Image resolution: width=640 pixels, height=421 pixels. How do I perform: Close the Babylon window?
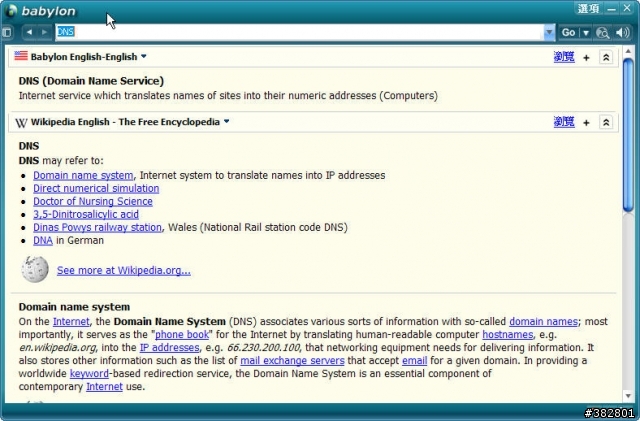tap(627, 8)
